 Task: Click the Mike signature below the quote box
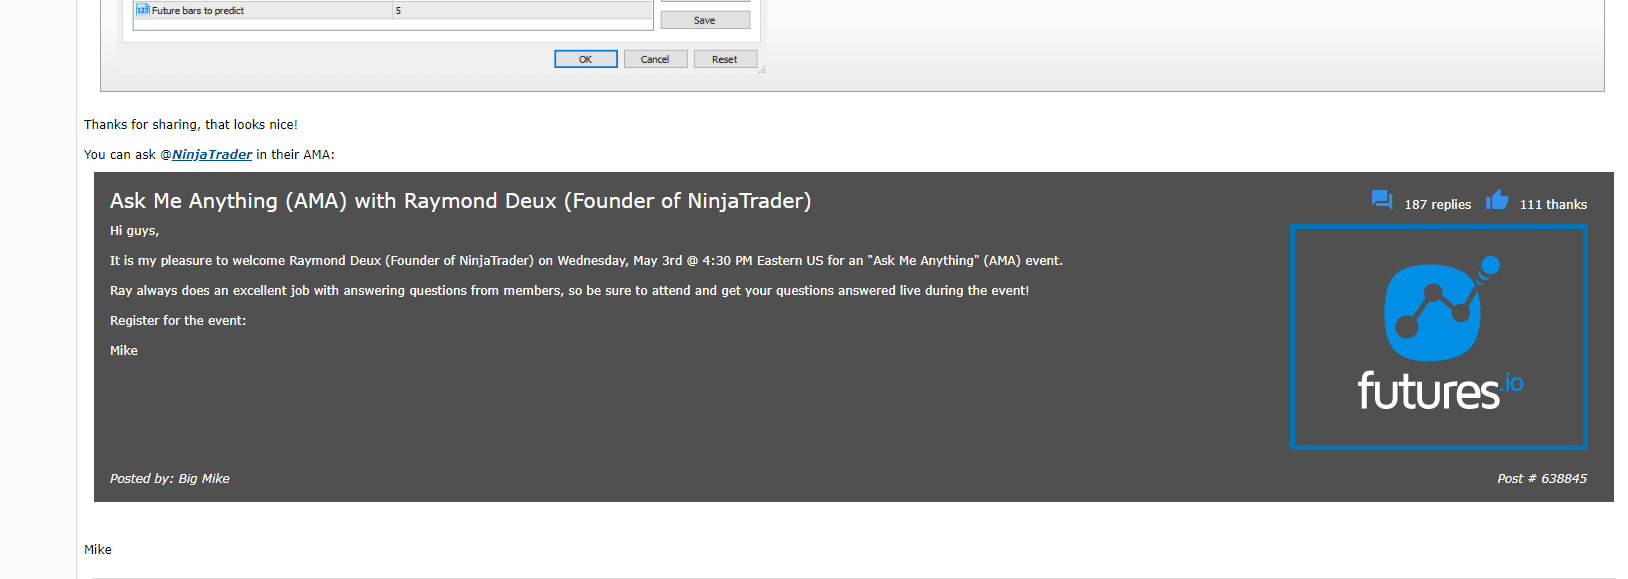click(x=98, y=549)
